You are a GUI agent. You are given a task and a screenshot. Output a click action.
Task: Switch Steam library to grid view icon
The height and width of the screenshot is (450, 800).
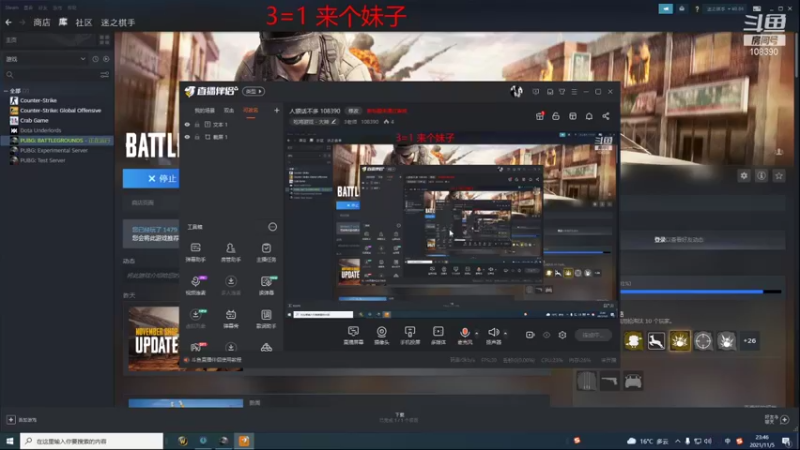[x=105, y=40]
